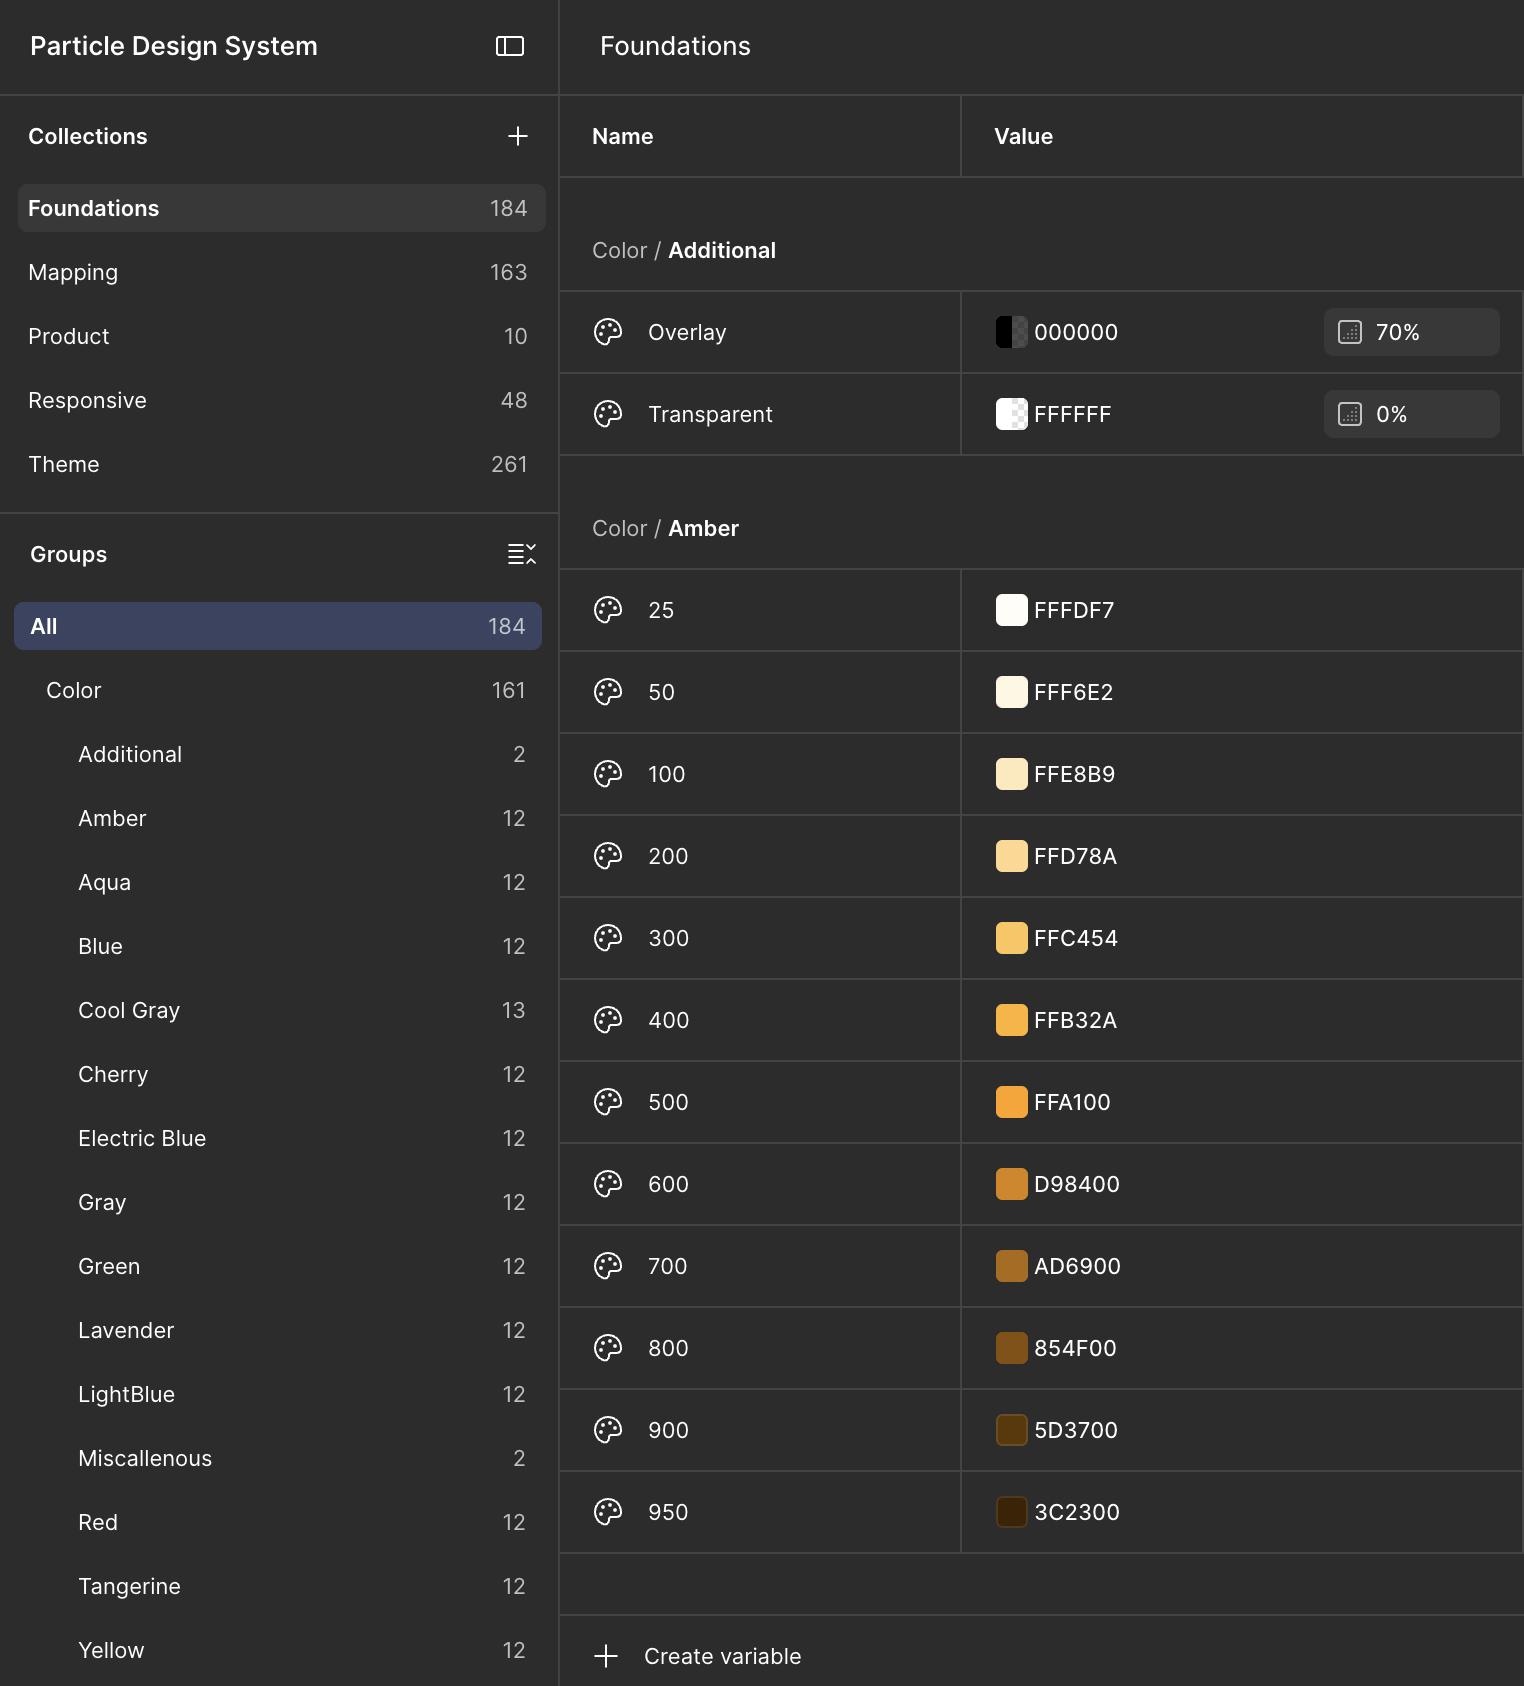Select the Tangerine group

tap(278, 1586)
